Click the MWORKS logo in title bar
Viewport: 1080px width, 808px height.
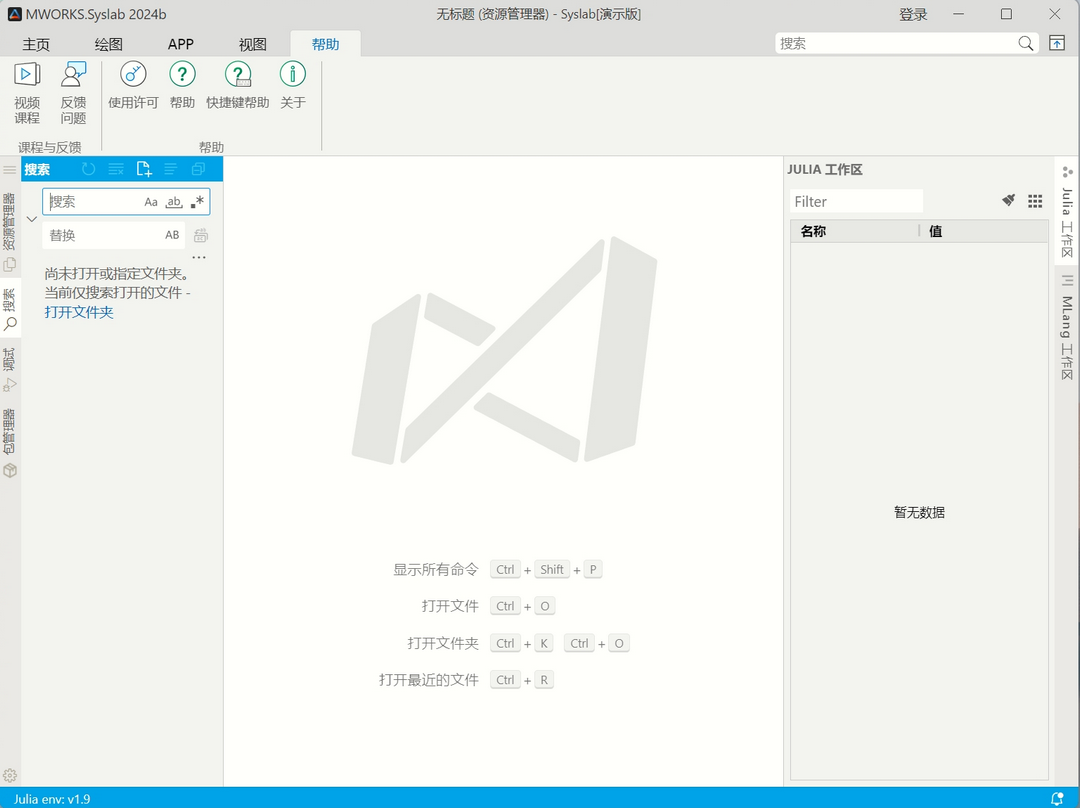coord(14,14)
